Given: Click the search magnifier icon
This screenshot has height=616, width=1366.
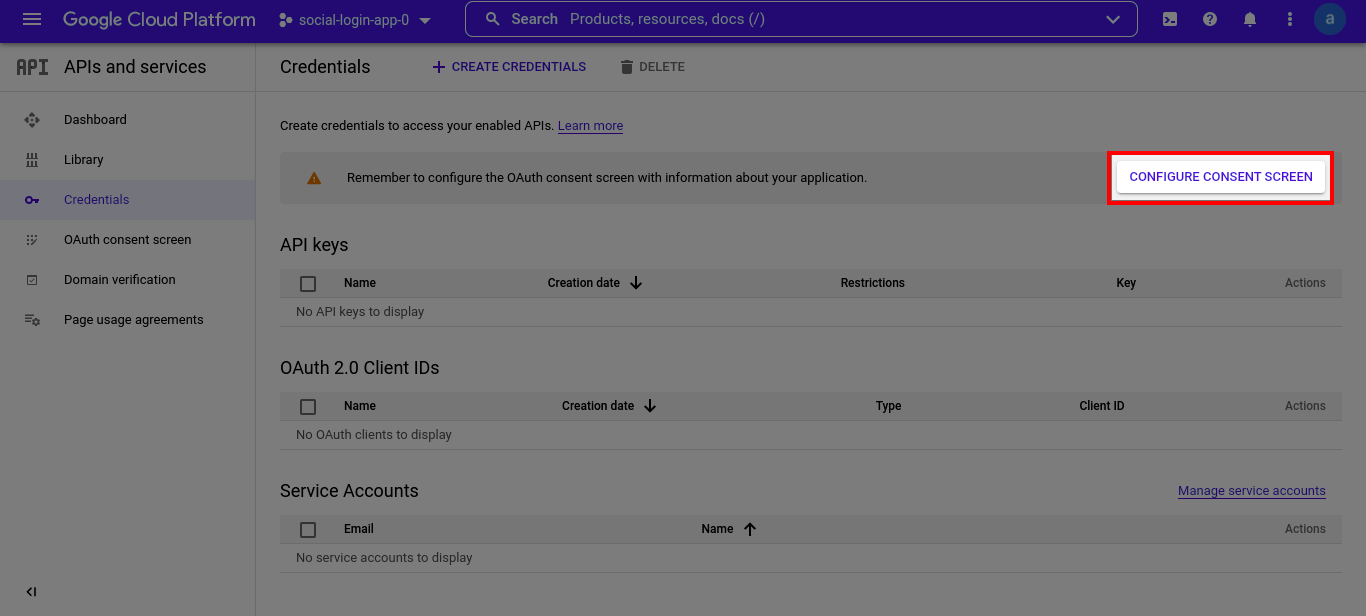Looking at the screenshot, I should coord(492,19).
